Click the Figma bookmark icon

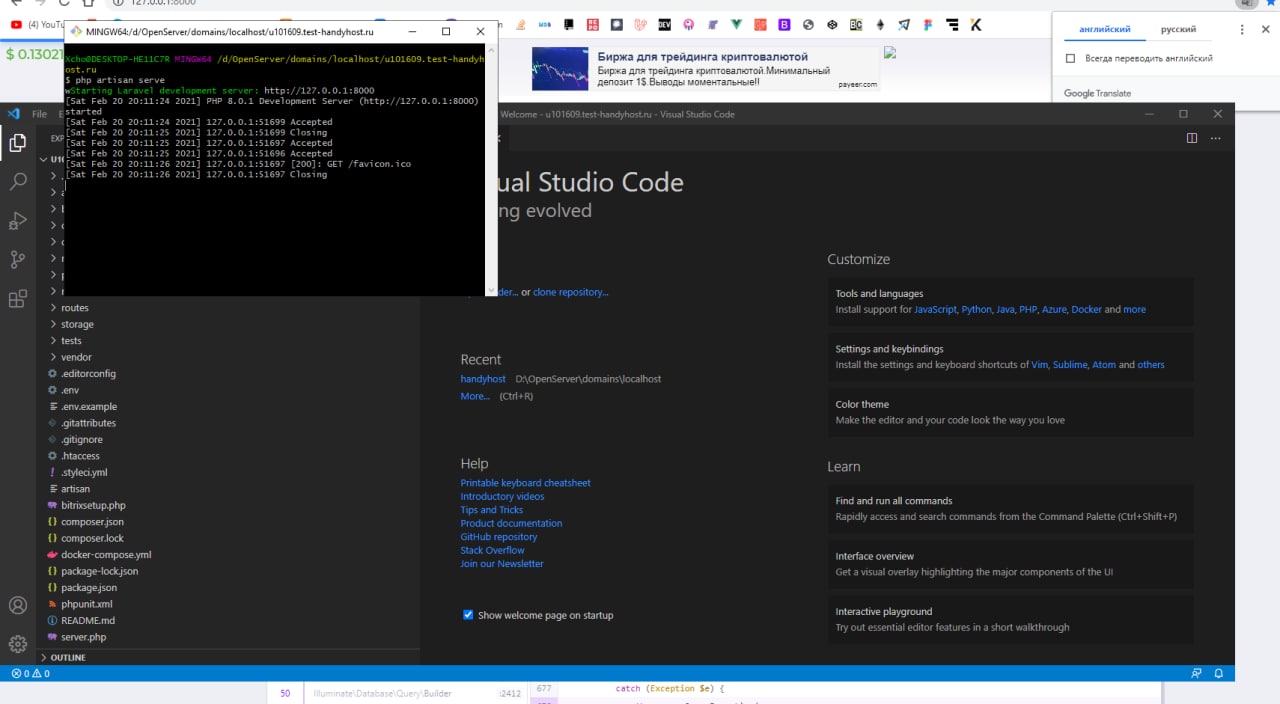tap(928, 24)
